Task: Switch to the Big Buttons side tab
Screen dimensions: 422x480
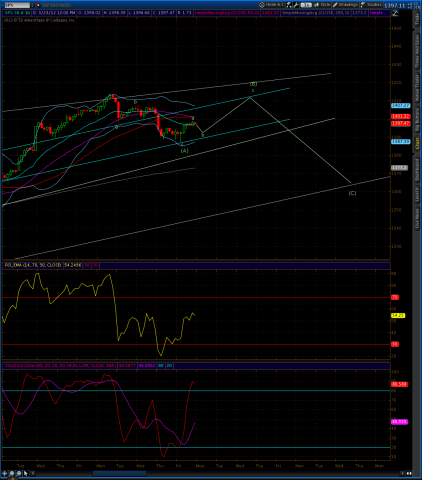Action: (417, 119)
